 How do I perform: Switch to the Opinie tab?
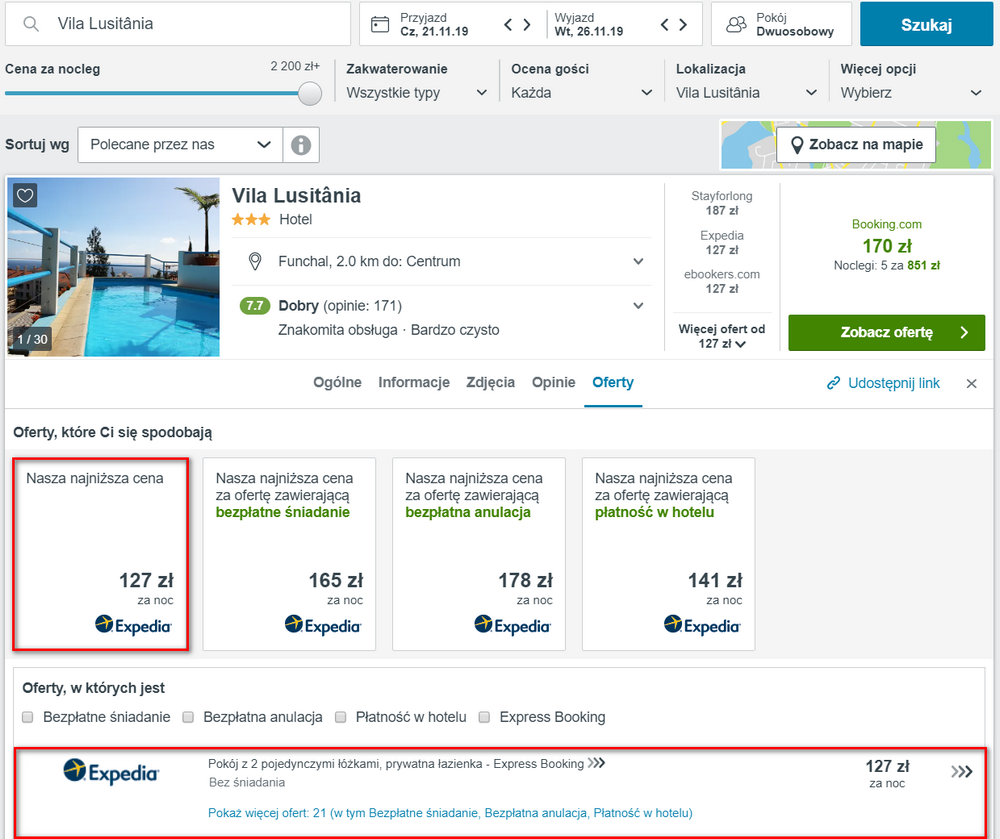click(x=554, y=383)
